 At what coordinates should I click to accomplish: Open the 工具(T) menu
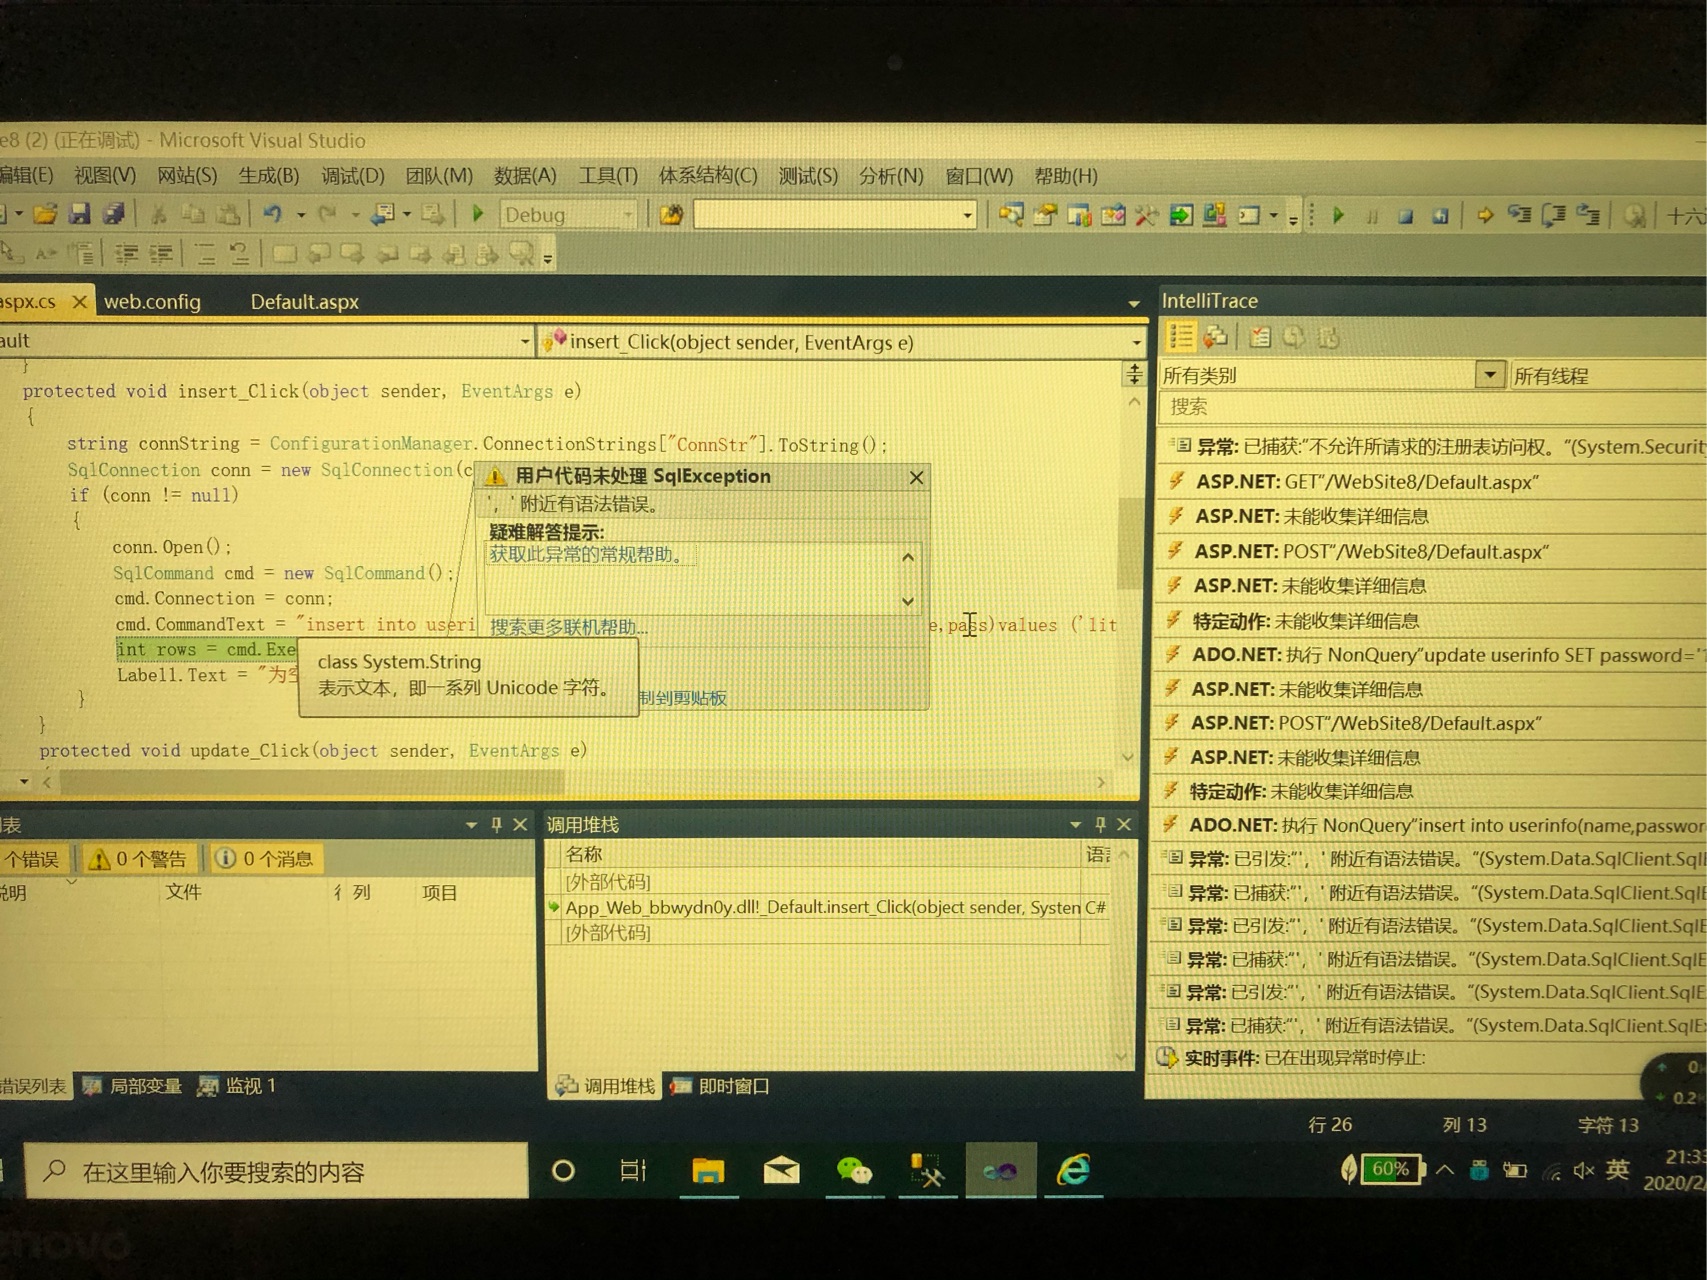click(x=607, y=176)
